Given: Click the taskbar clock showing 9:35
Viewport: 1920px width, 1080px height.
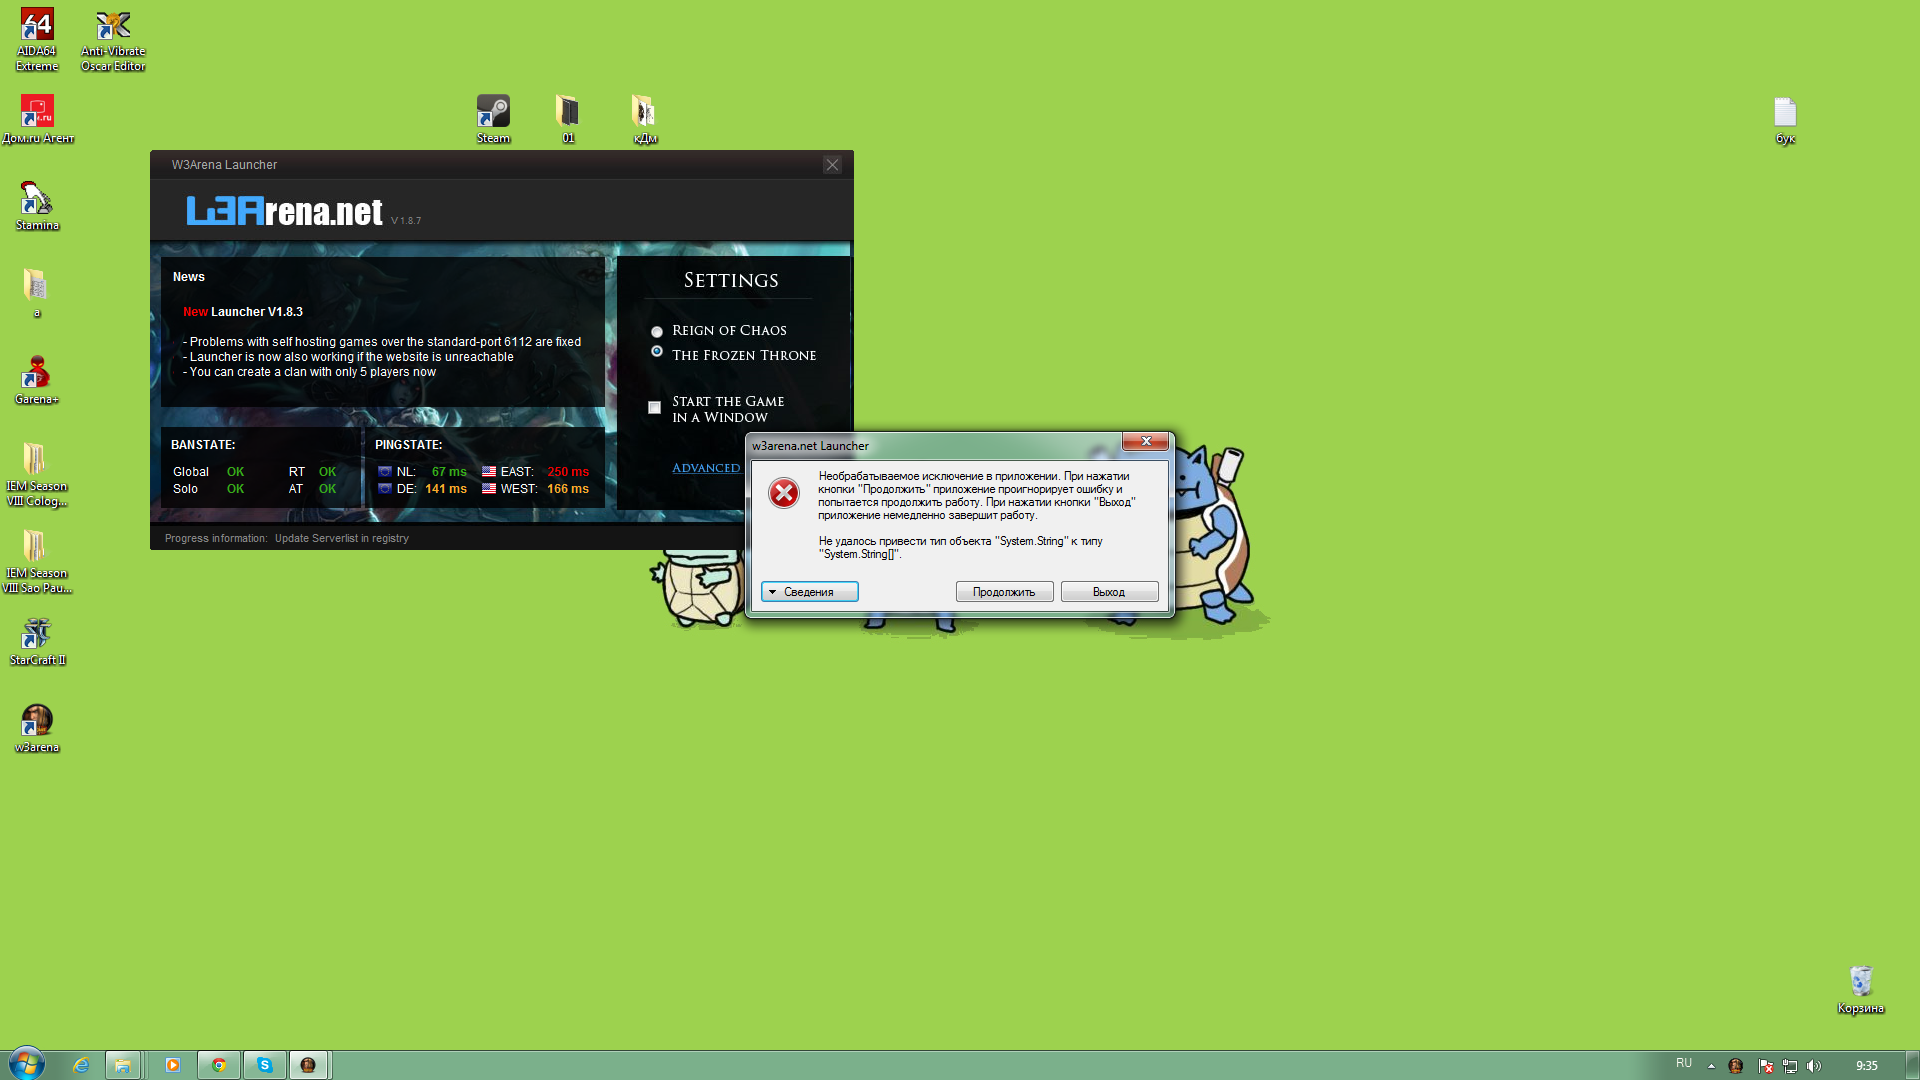Looking at the screenshot, I should click(x=1866, y=1066).
